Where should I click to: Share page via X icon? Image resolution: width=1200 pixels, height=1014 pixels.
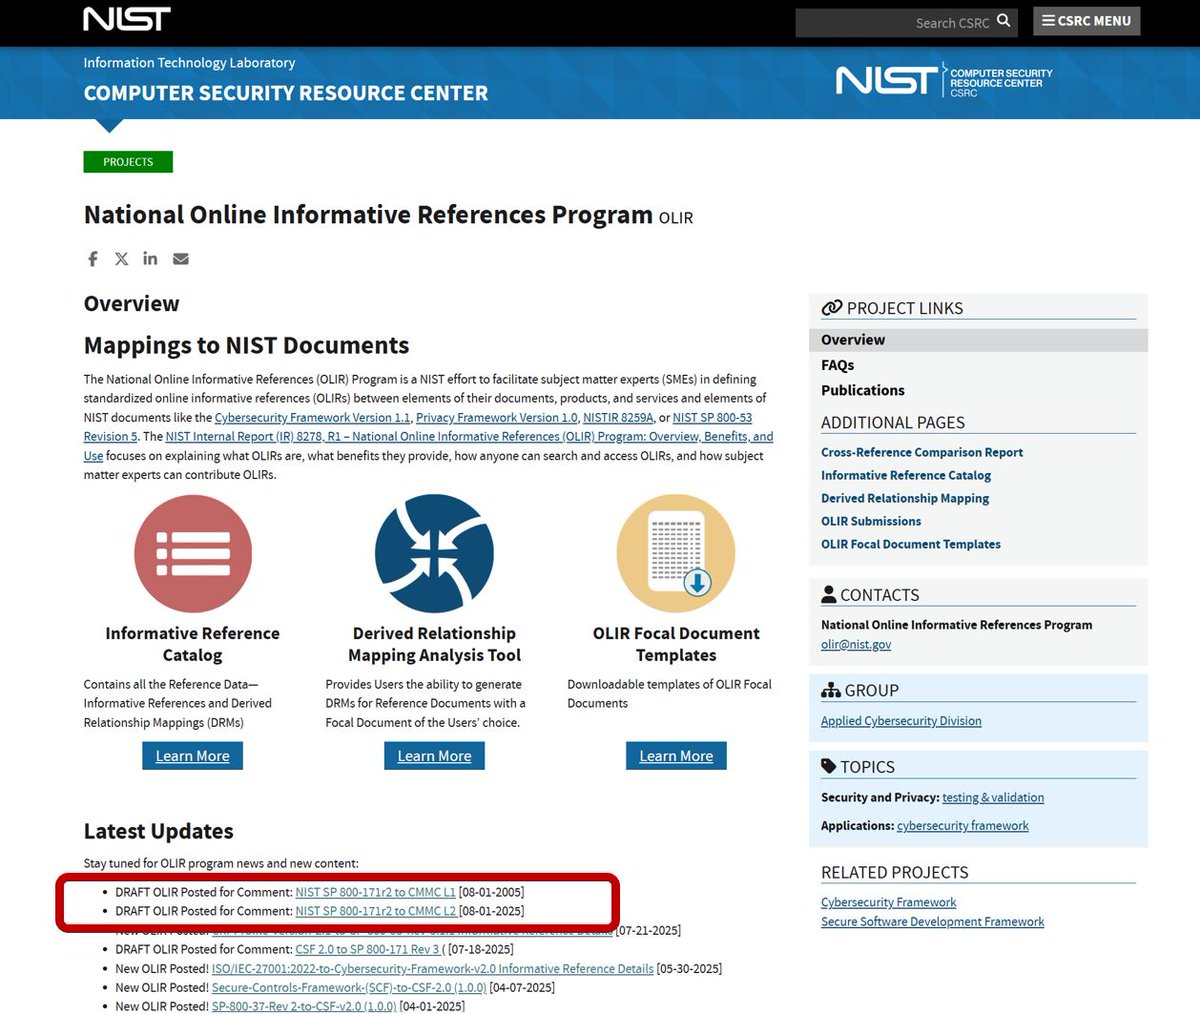click(122, 259)
